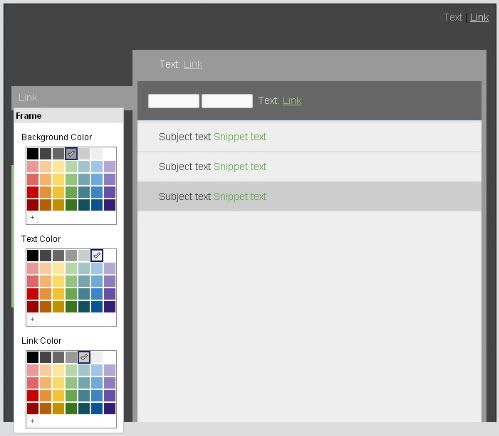499x436 pixels.
Task: Pick dark teal in Background Color palette
Action: point(84,205)
